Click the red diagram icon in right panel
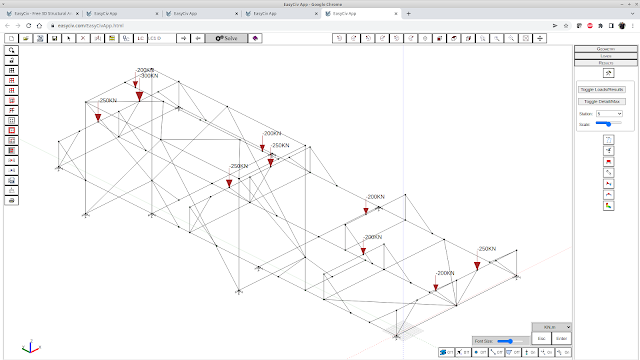Viewport: 640px width, 360px height. coord(609,162)
